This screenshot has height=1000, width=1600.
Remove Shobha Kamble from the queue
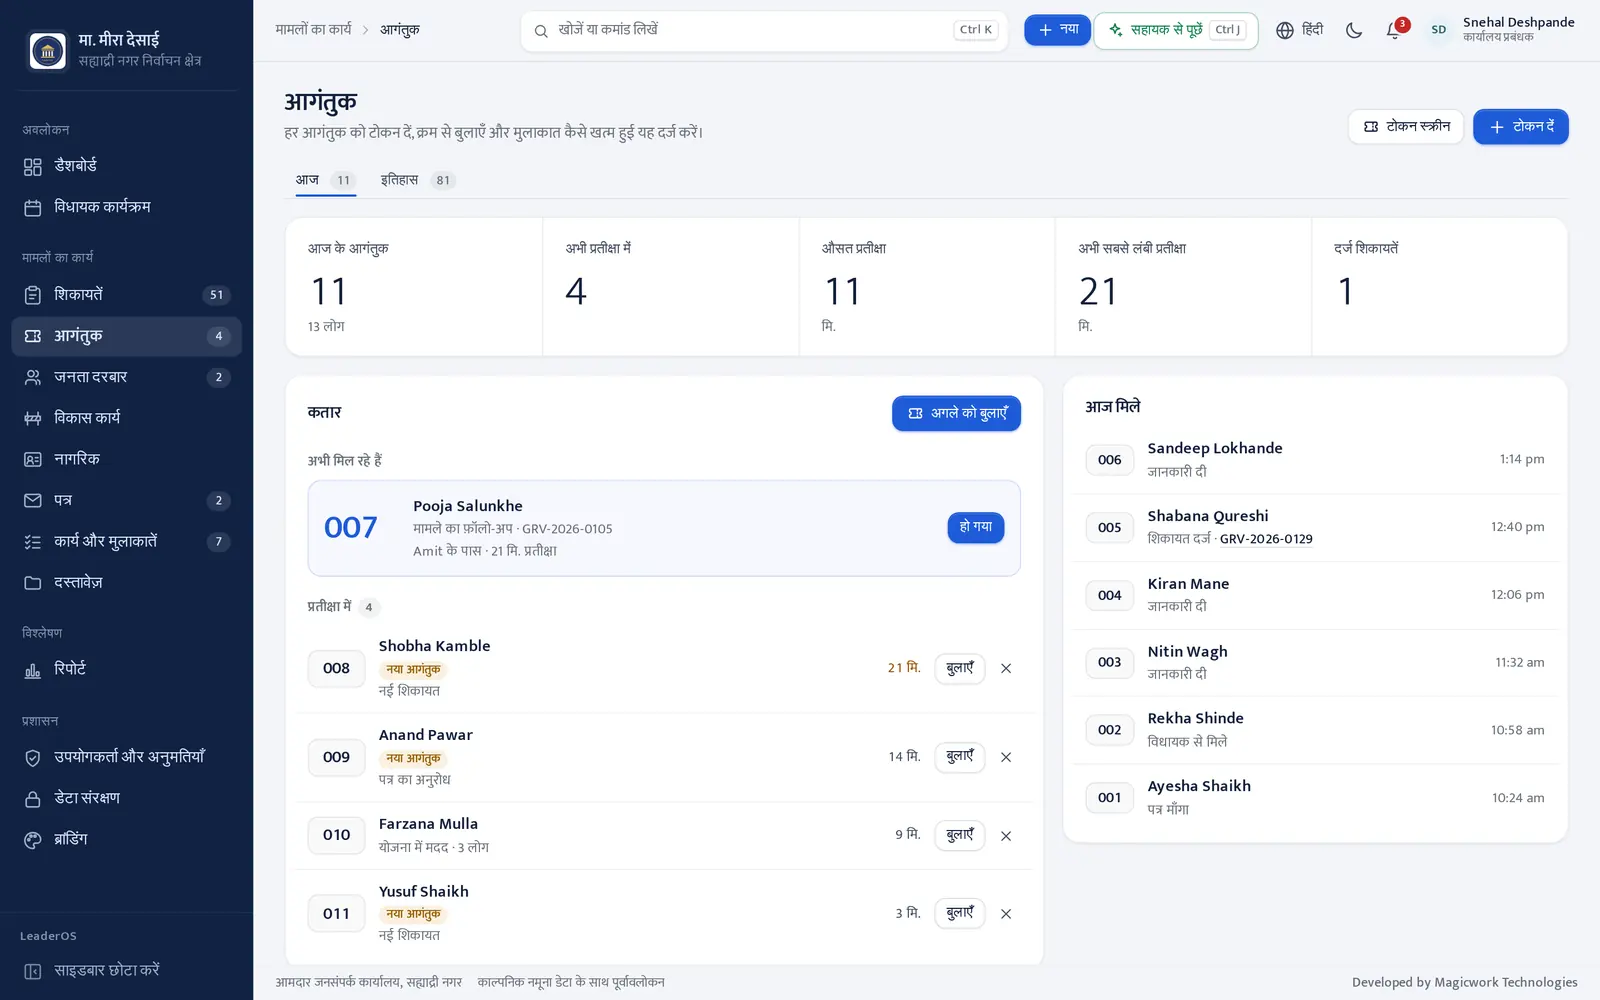(x=1006, y=669)
